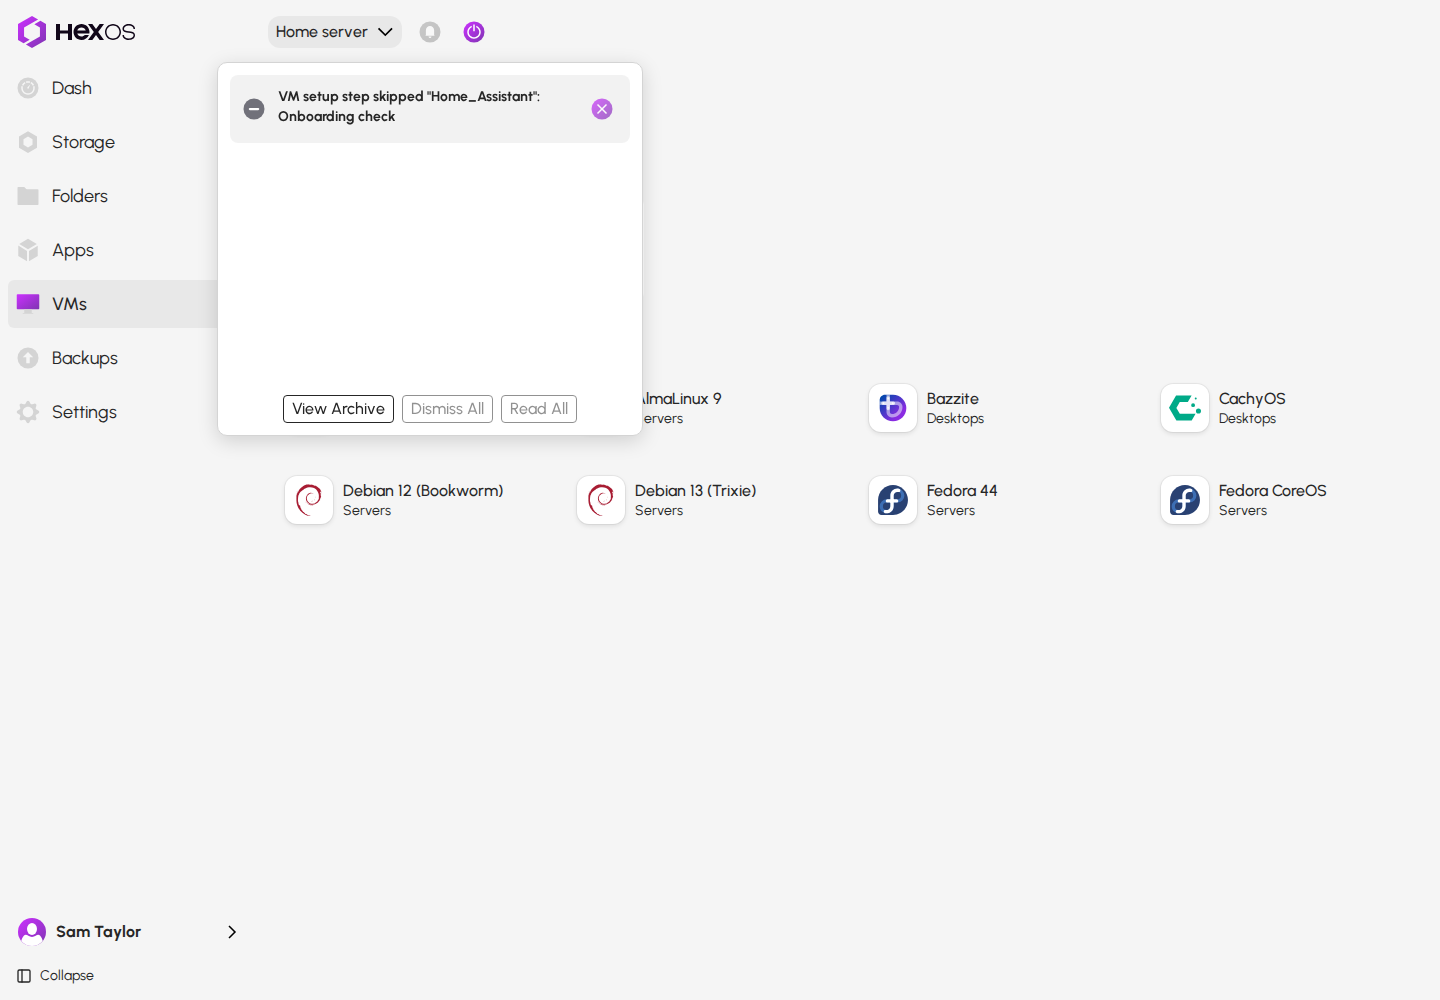Click the "Bazzite" name text

click(x=953, y=399)
